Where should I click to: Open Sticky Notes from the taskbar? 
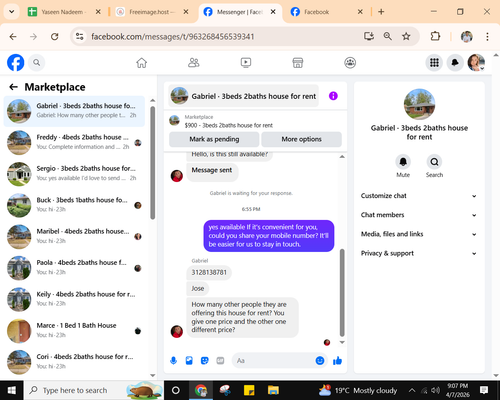(249, 390)
